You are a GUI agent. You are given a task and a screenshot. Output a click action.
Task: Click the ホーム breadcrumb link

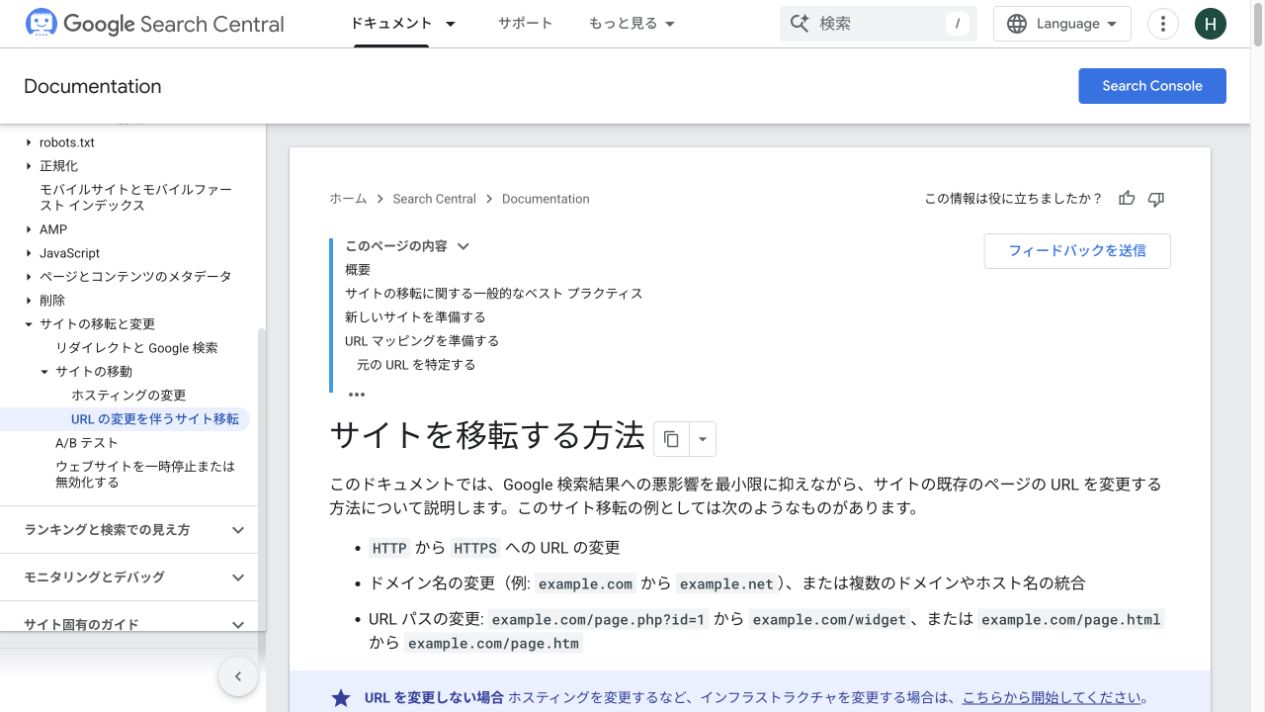point(348,199)
